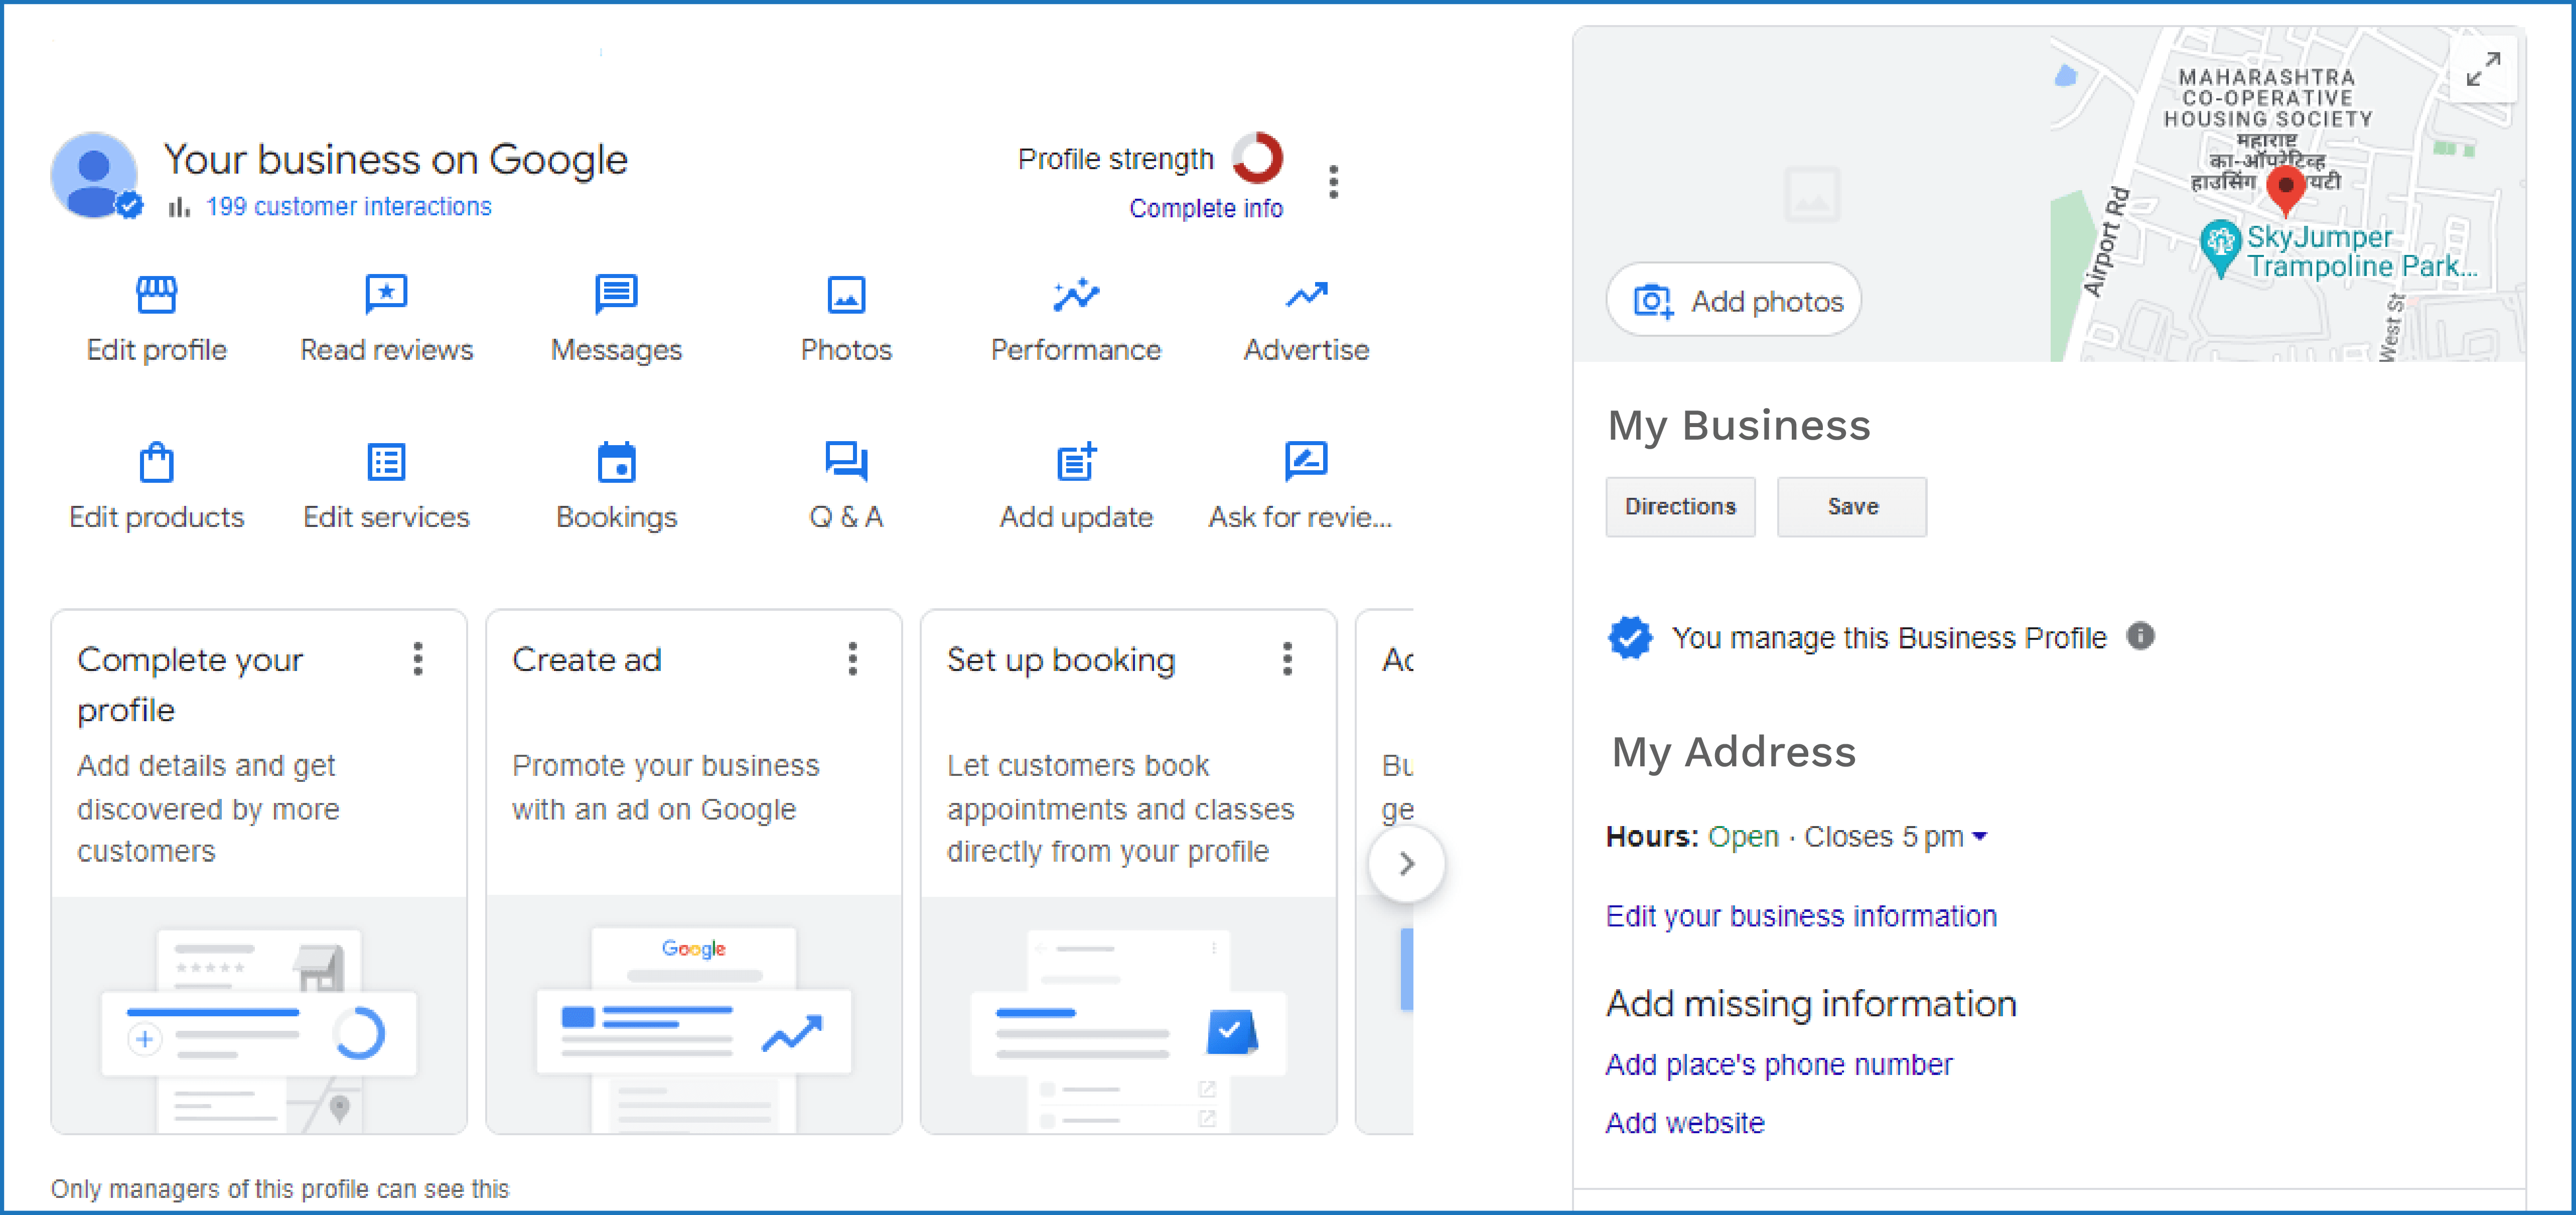Open the Set up booking card
The image size is (2576, 1215).
point(1129,871)
